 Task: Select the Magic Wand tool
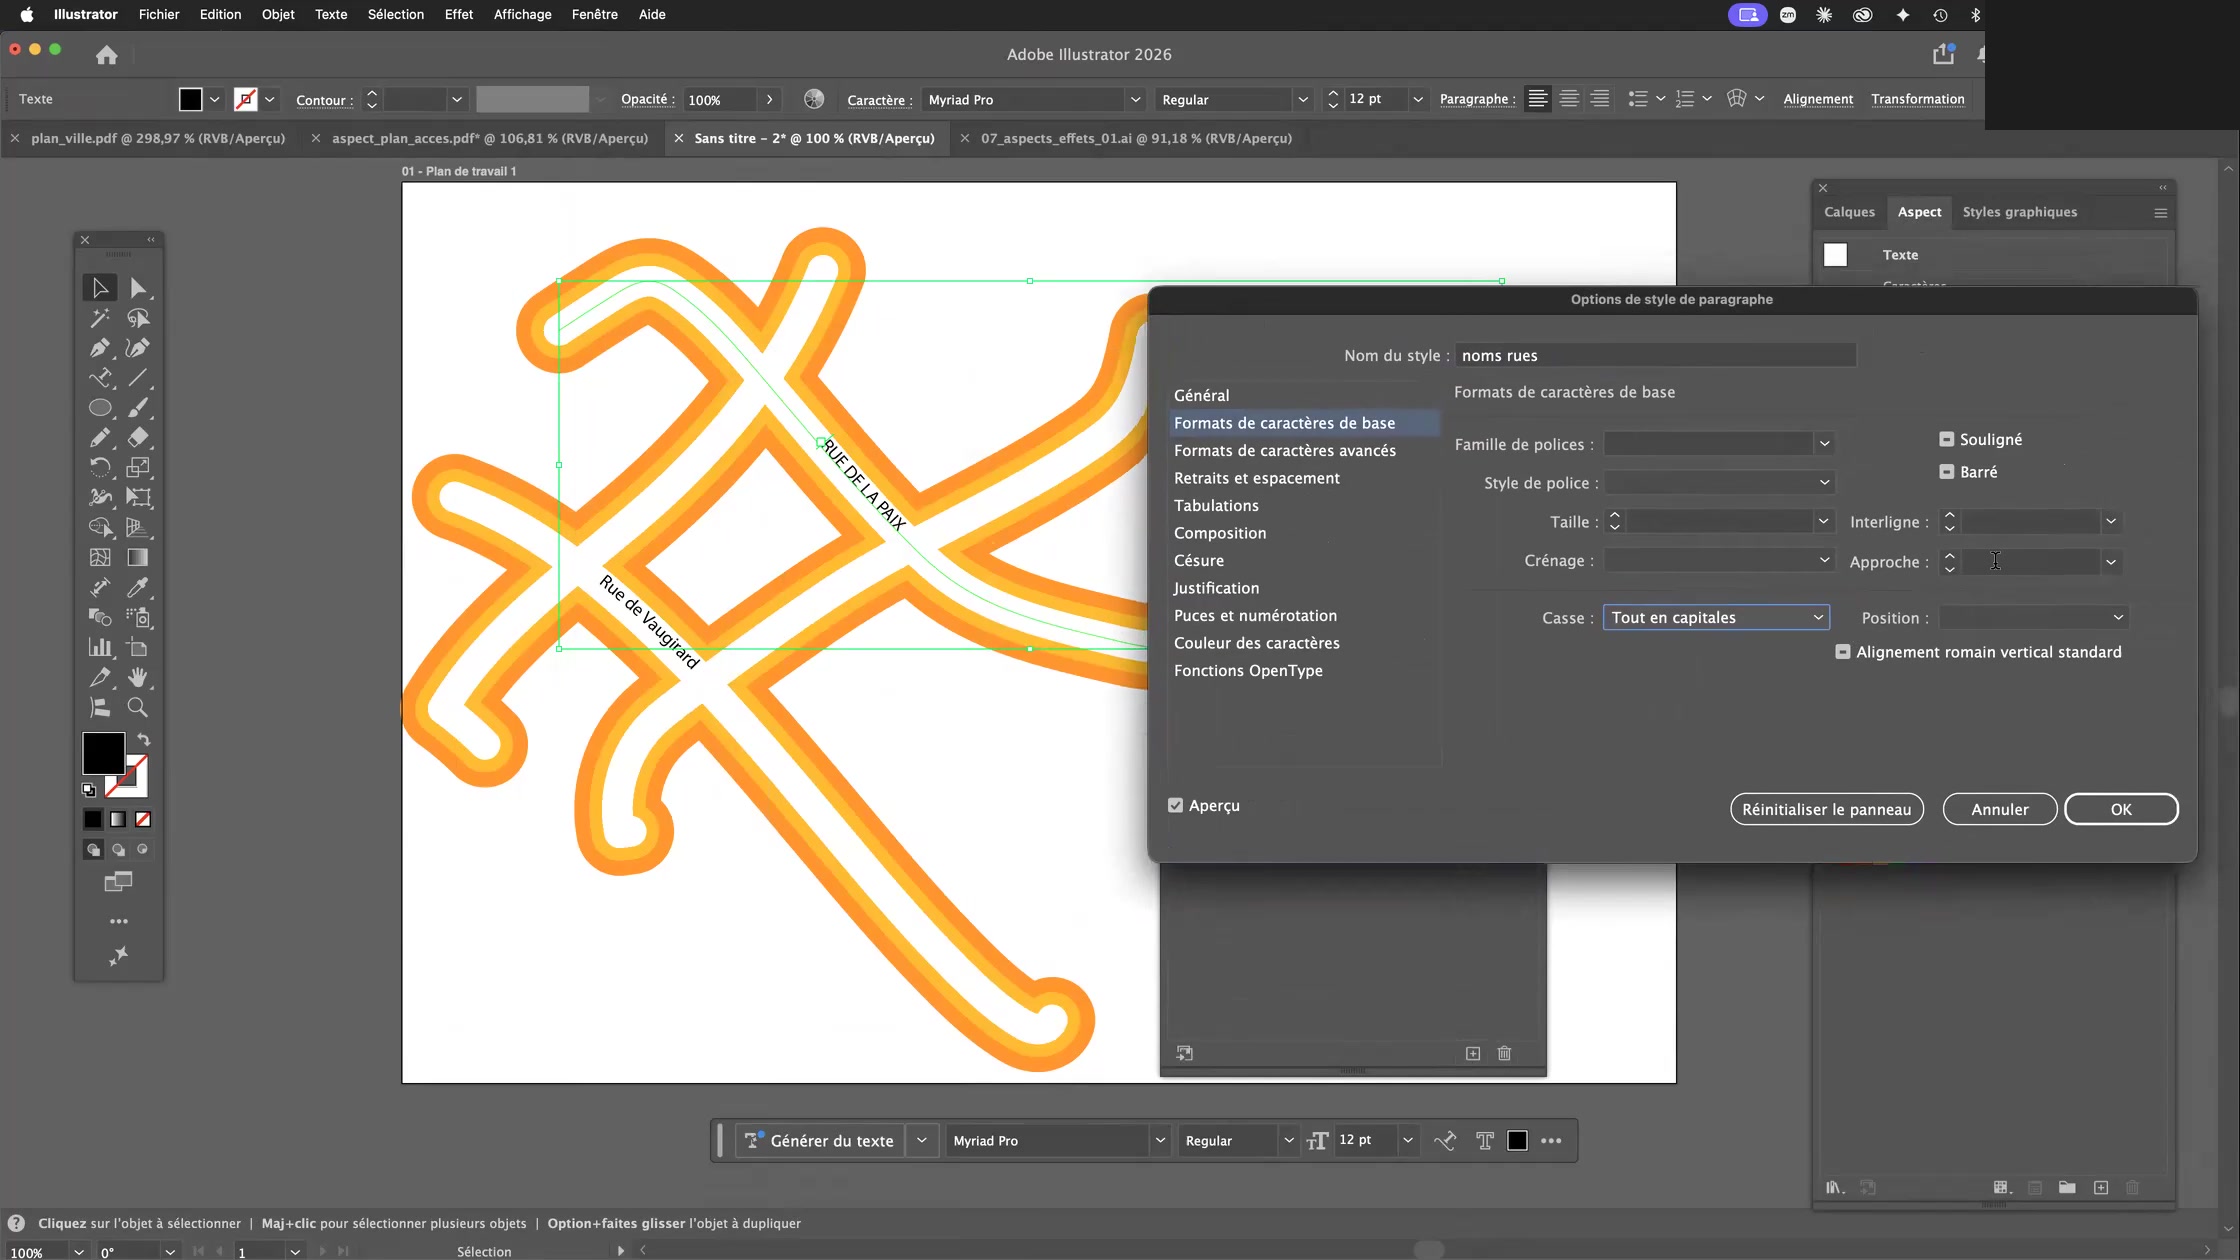(99, 318)
